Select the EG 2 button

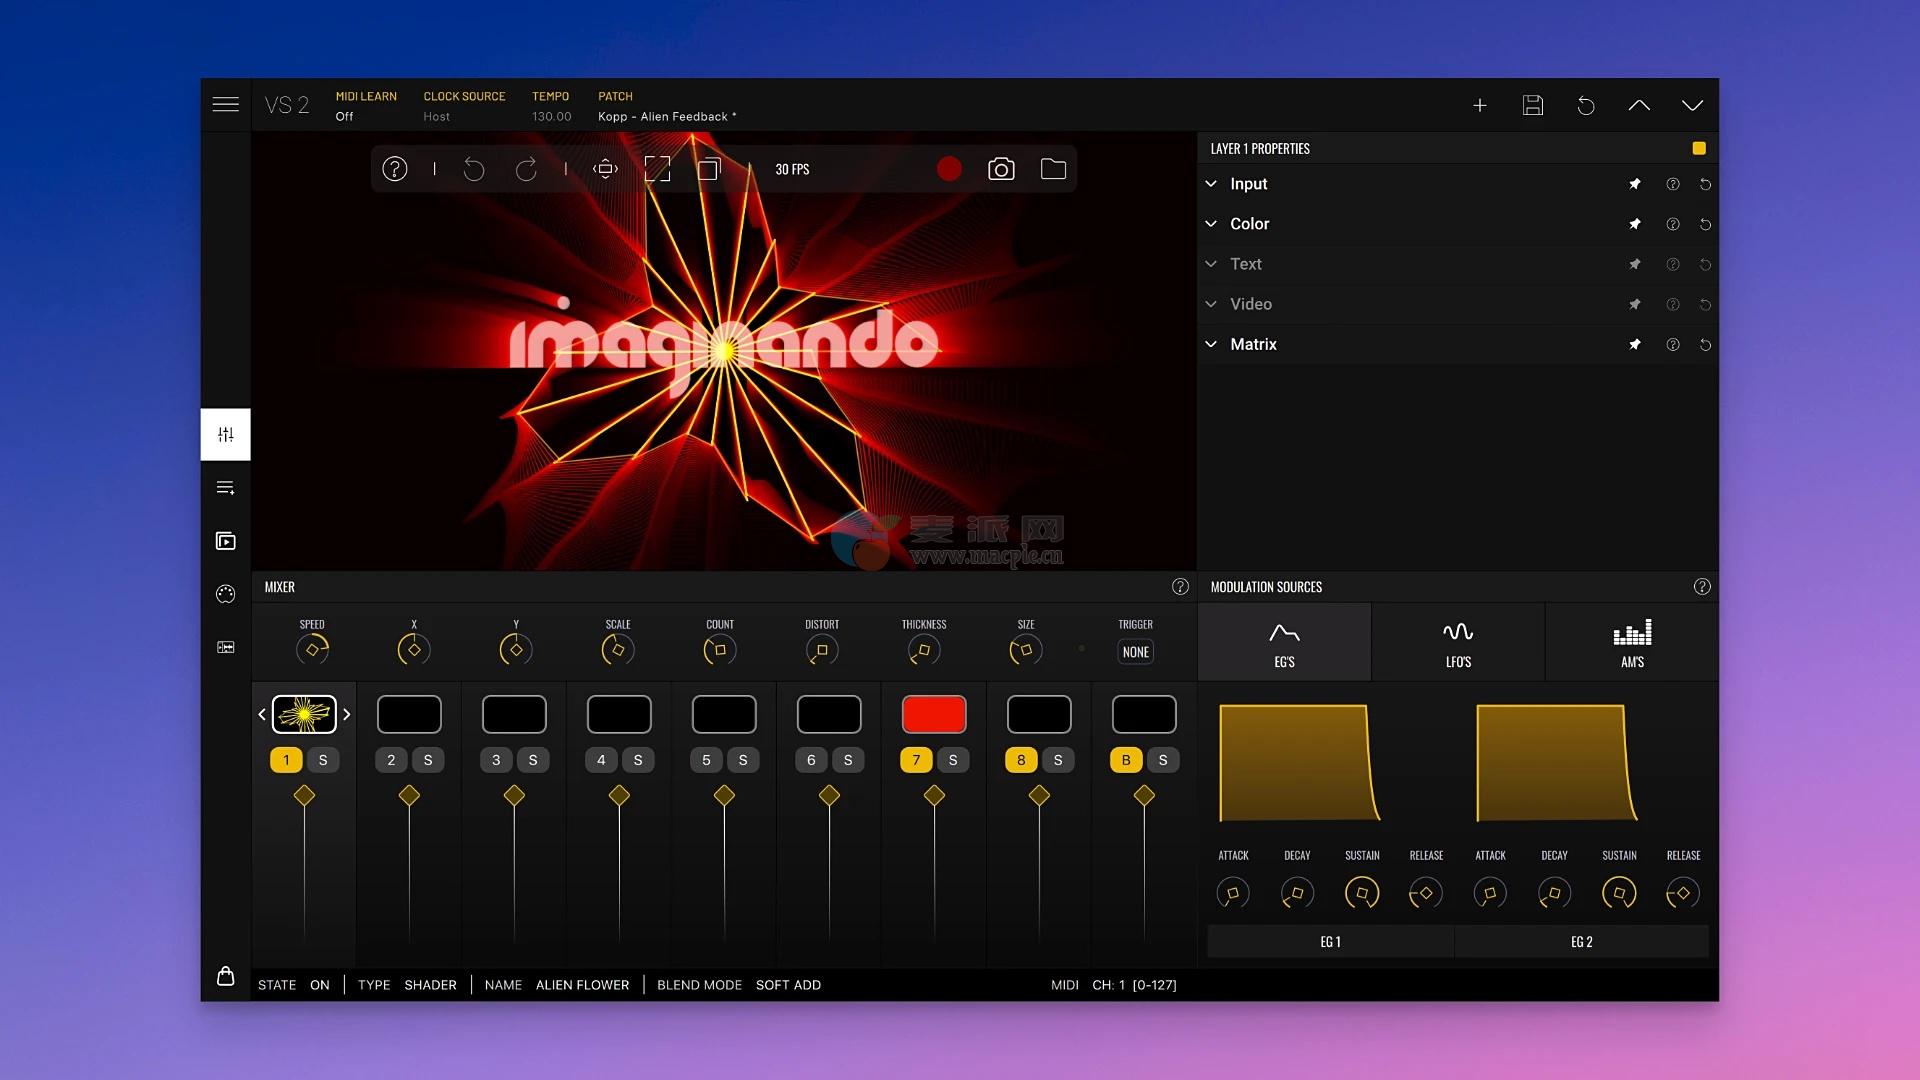(x=1581, y=942)
